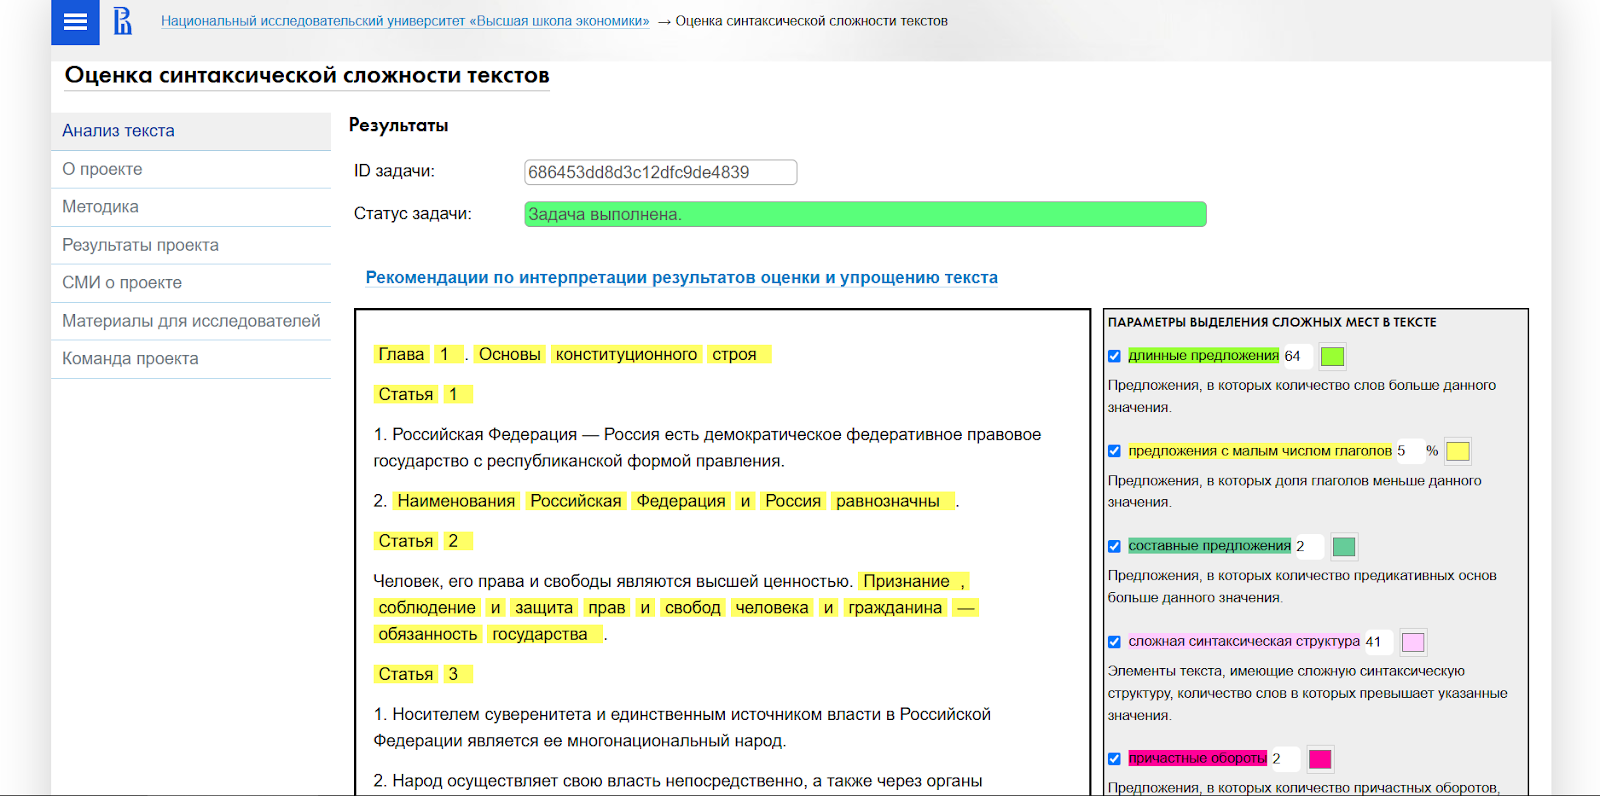Open the yellow low-verb sentences color swatch
The image size is (1600, 796).
1458,451
